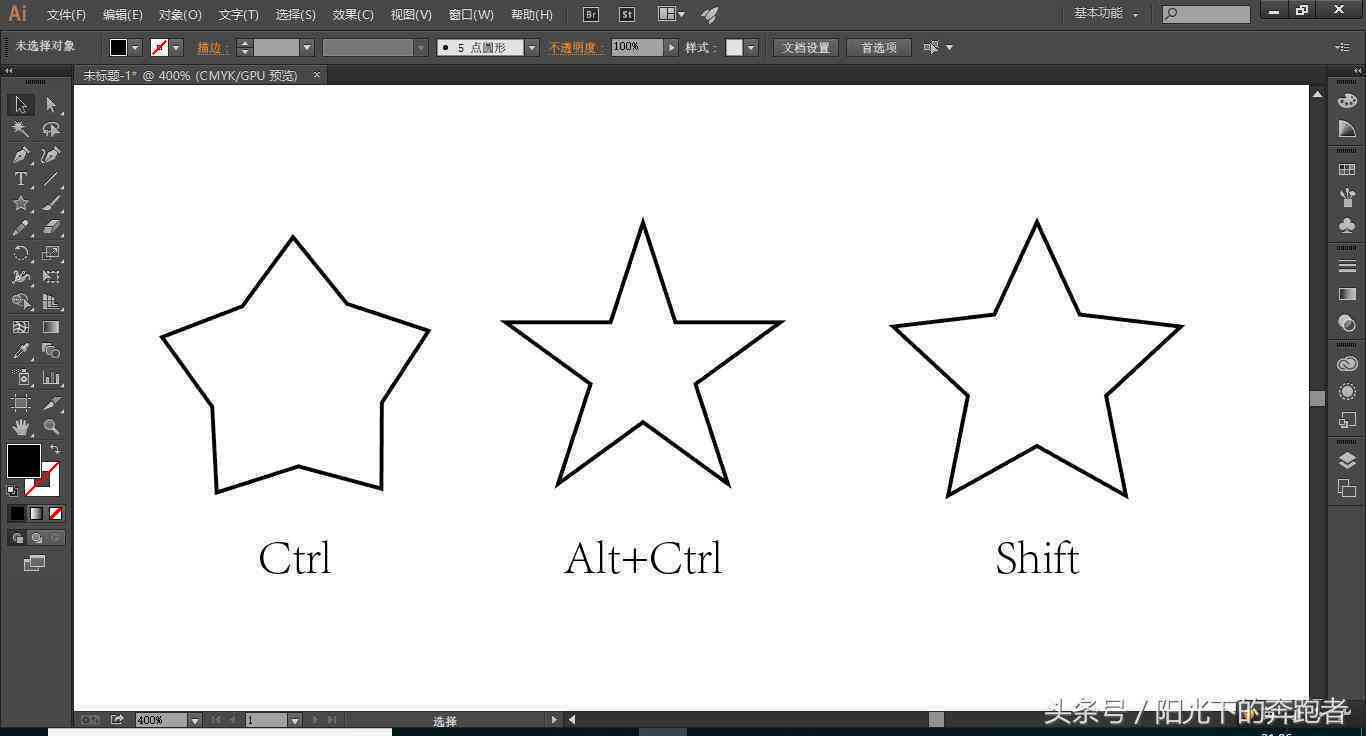The width and height of the screenshot is (1366, 736).
Task: Select the Column Graph tool
Action: click(51, 378)
